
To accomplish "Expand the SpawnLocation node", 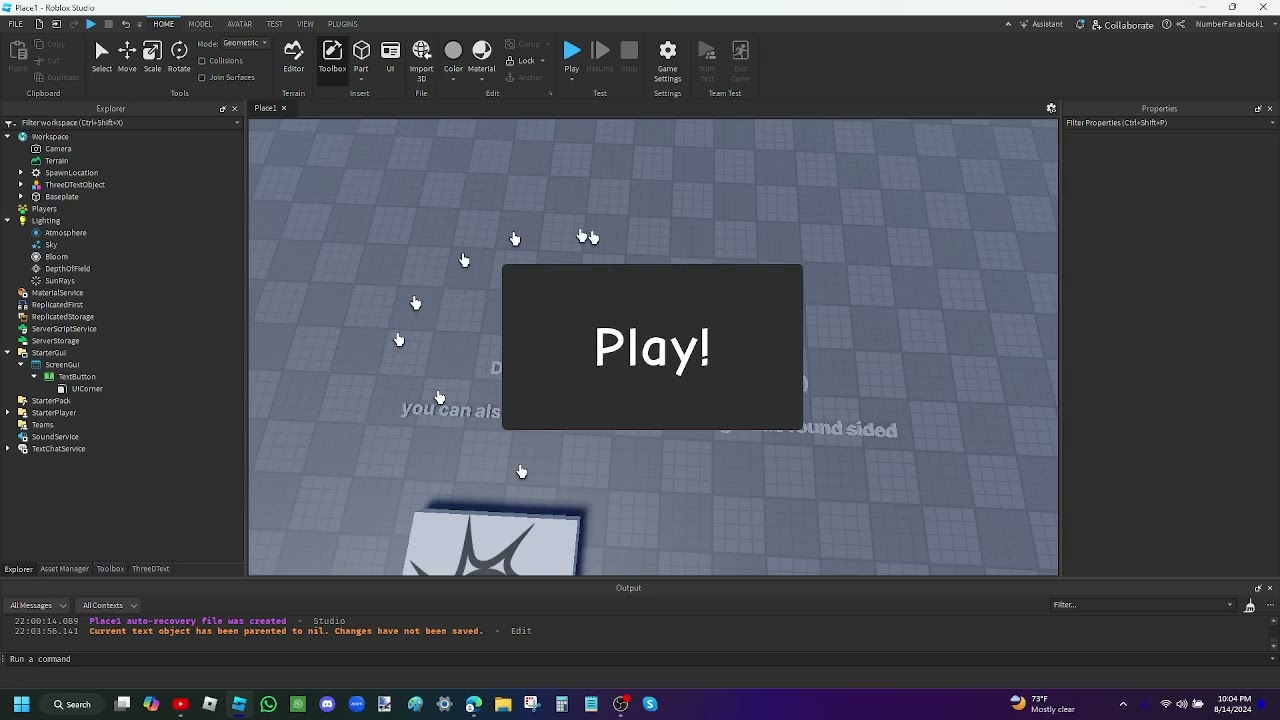I will pos(21,173).
